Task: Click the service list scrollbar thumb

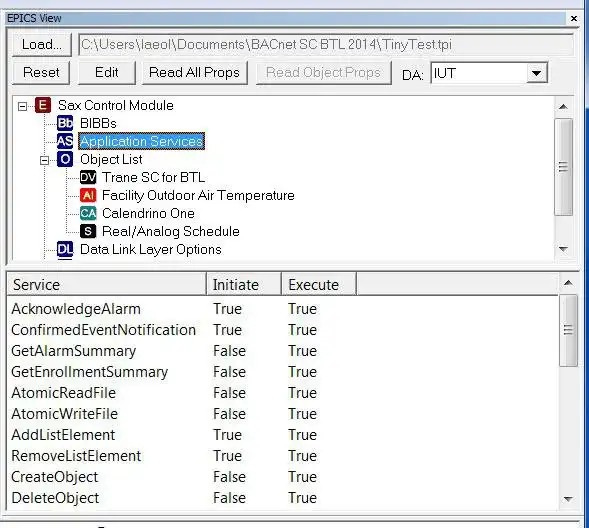Action: click(x=568, y=330)
